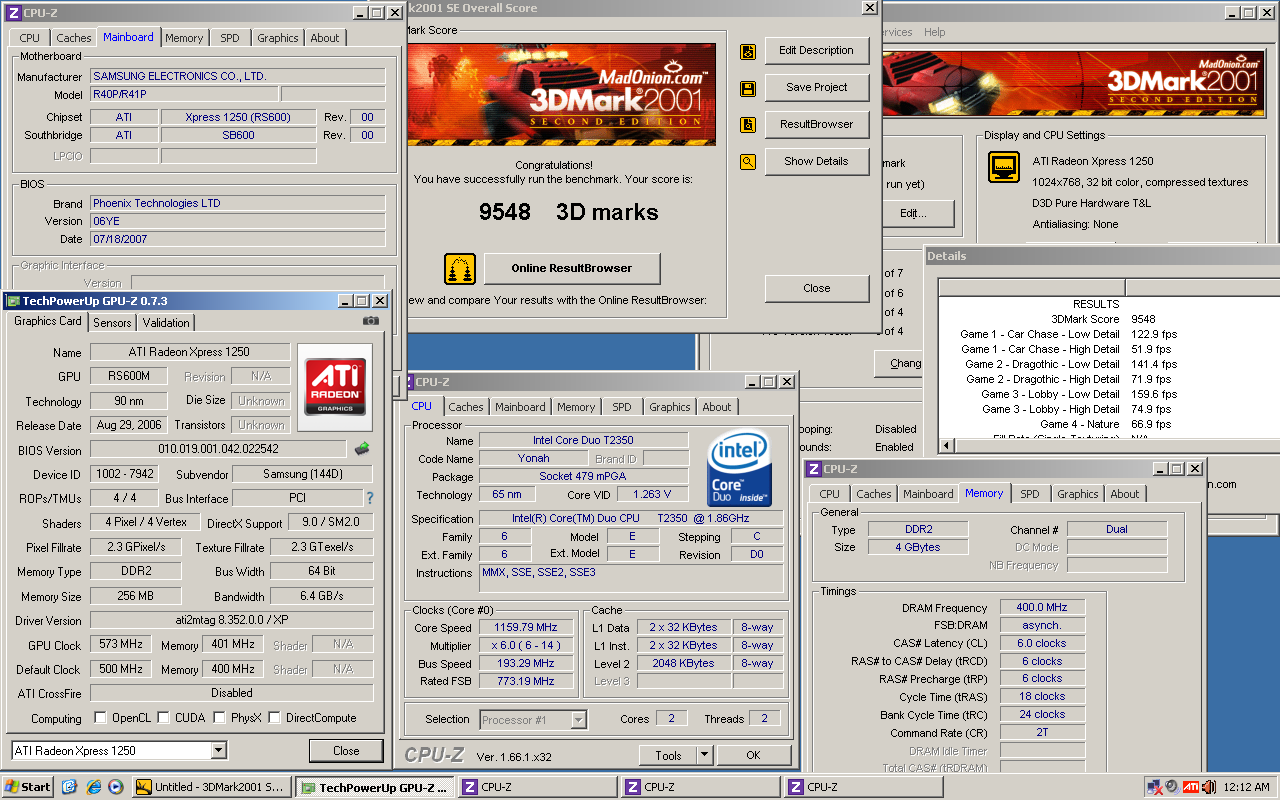
Task: Click the yellow monitor icon in Display settings
Action: point(1004,167)
